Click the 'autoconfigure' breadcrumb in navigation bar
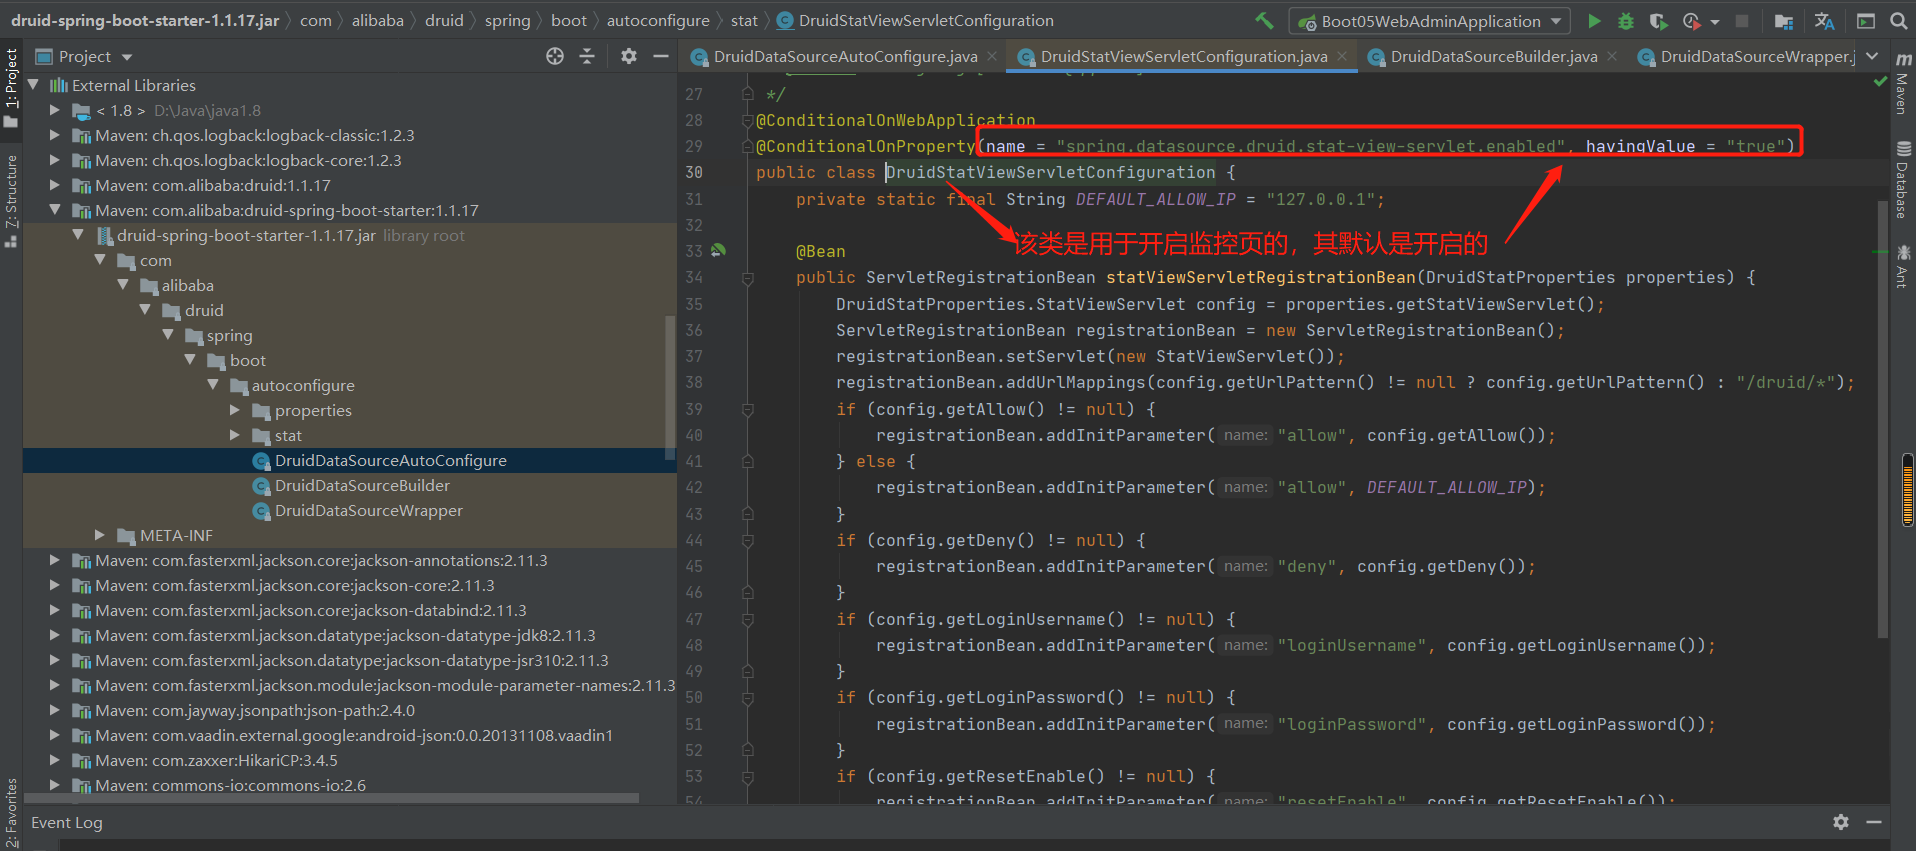Screen dimensions: 1916x851 pos(658,21)
